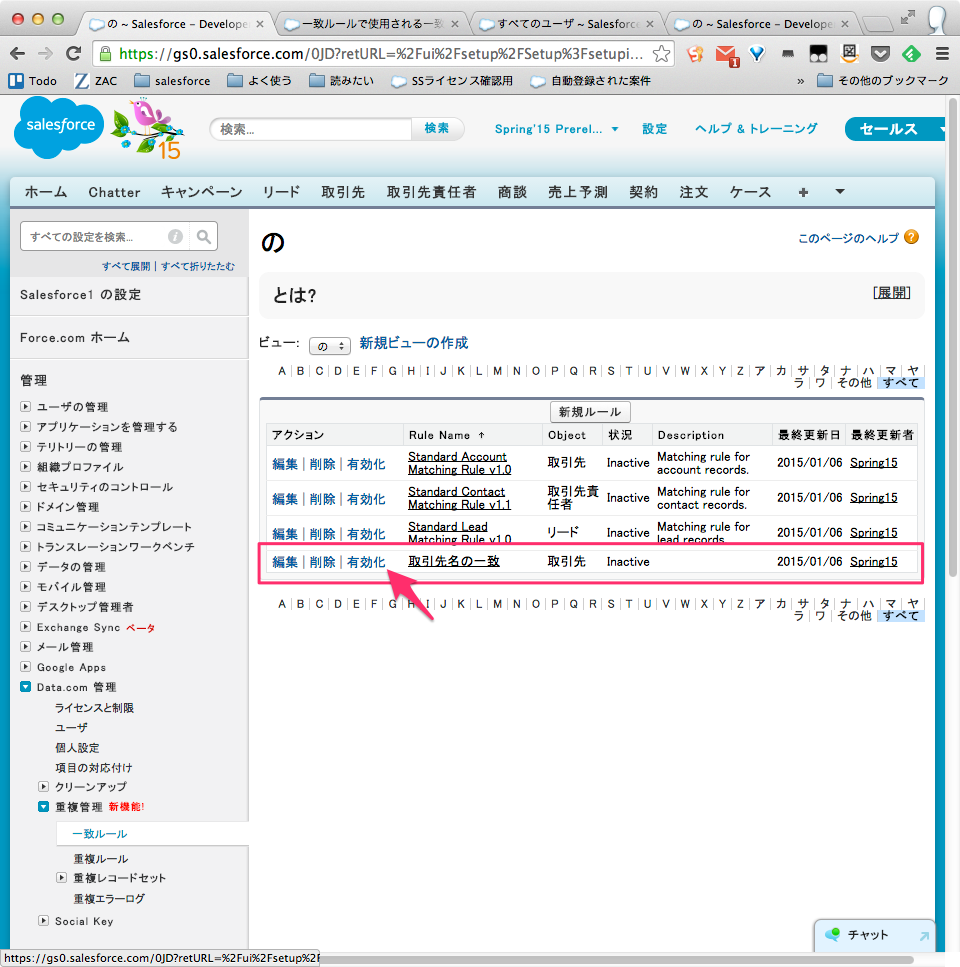Close the second browser tab

tap(455, 24)
